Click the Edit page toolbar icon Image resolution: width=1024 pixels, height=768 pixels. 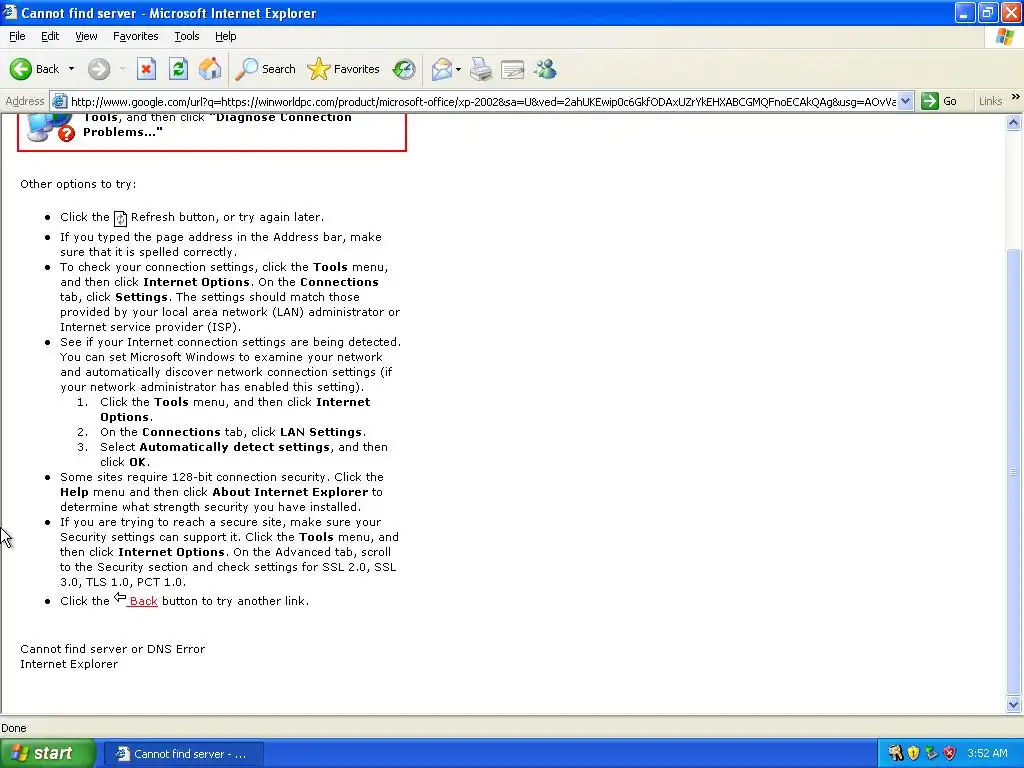point(513,69)
